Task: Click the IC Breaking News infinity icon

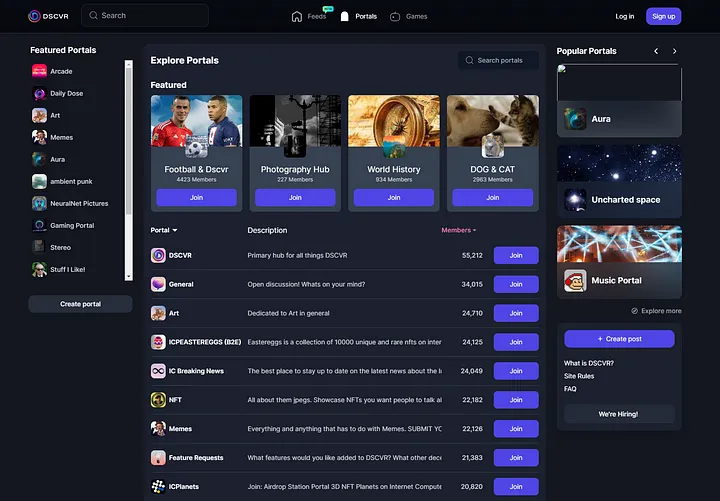Action: point(158,371)
